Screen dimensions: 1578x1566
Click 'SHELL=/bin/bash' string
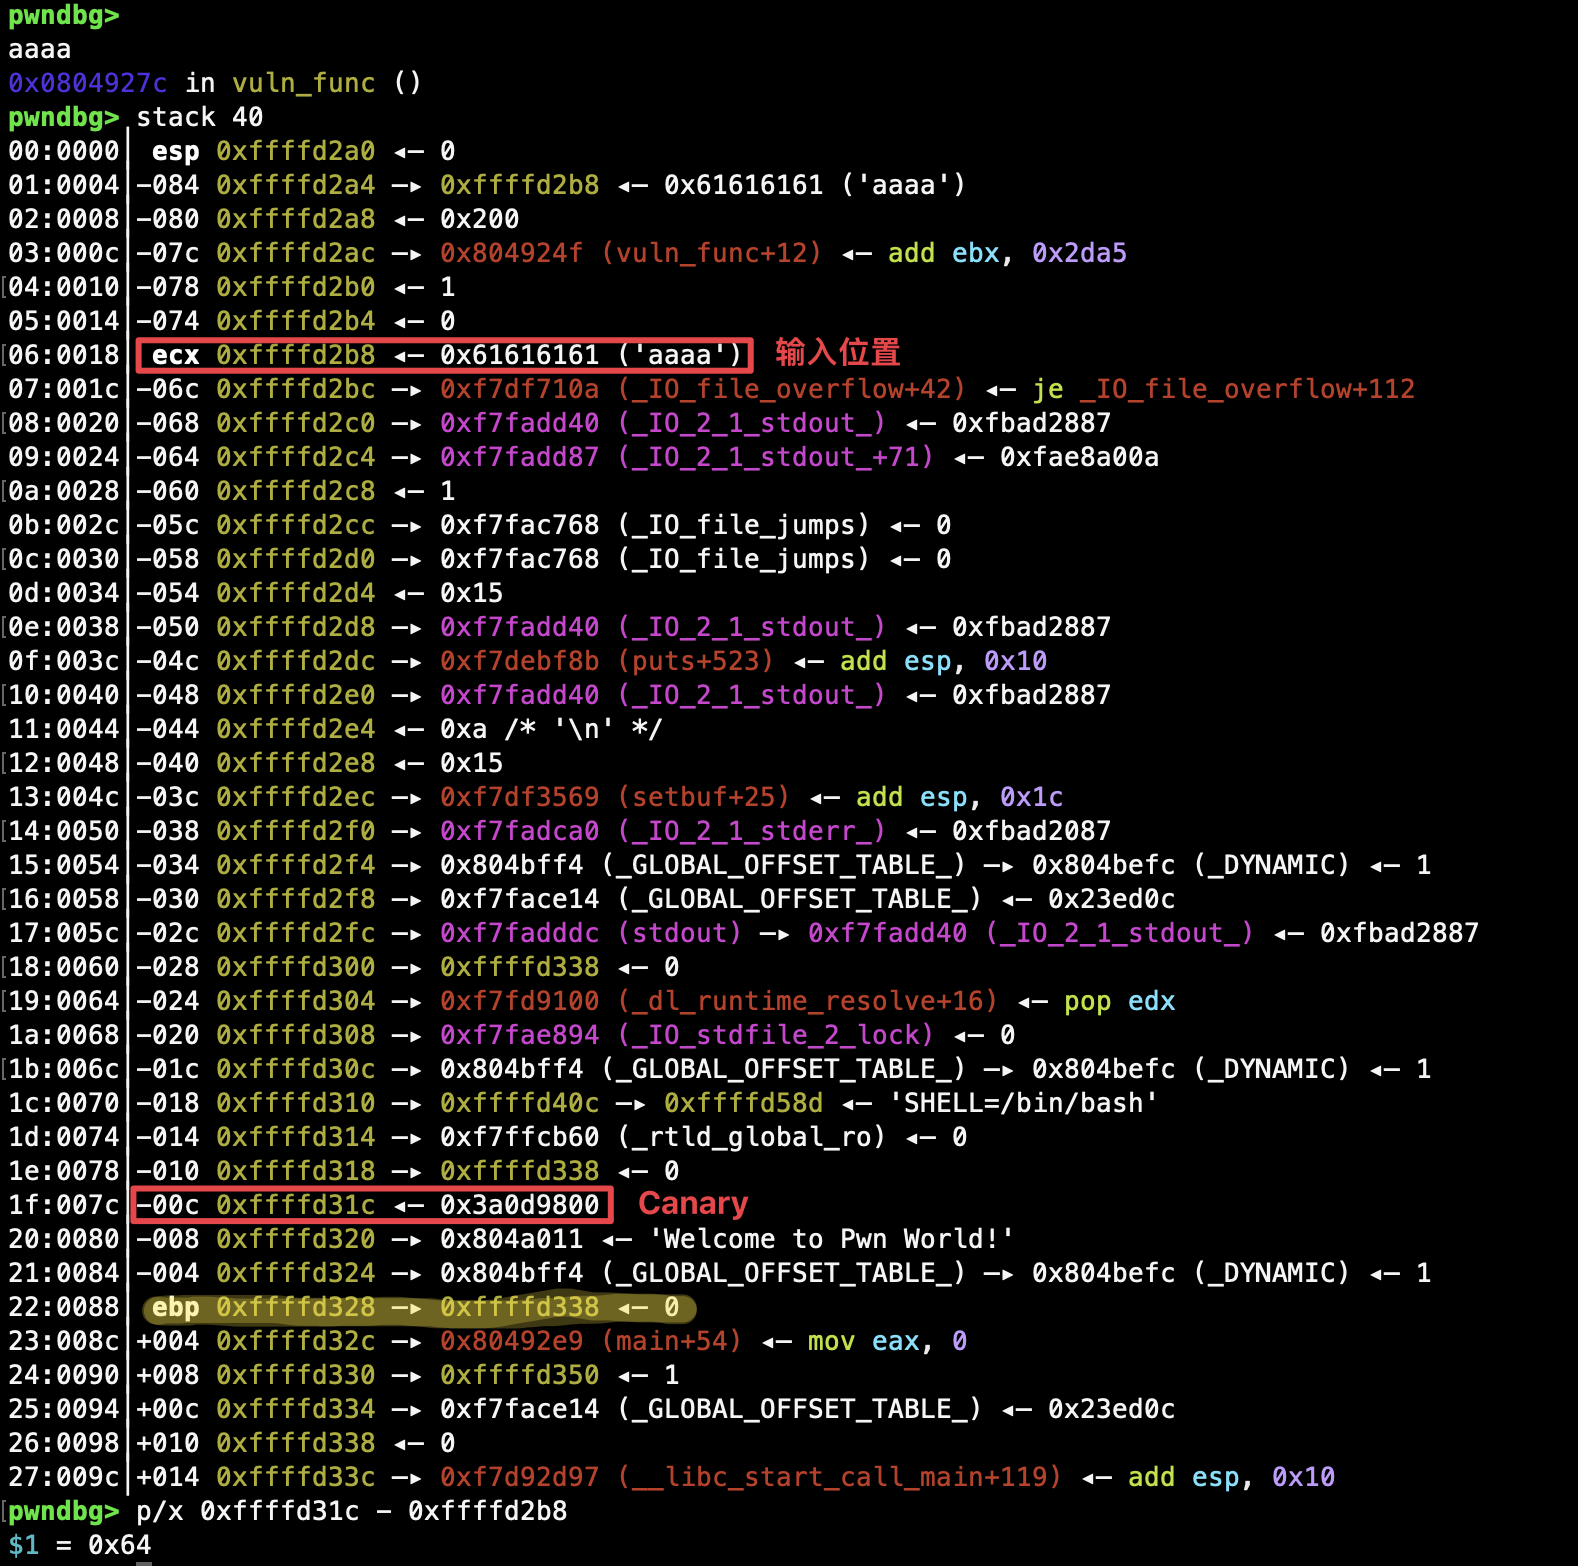click(x=1024, y=1103)
